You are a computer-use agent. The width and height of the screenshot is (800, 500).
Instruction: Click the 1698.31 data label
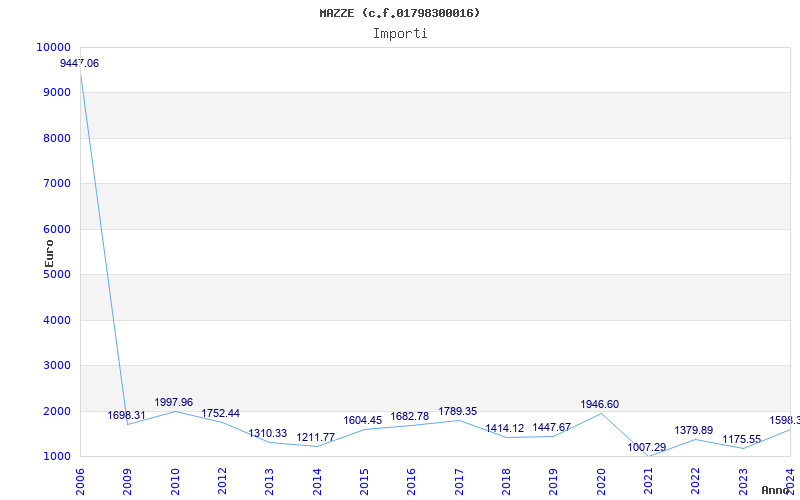(x=127, y=415)
